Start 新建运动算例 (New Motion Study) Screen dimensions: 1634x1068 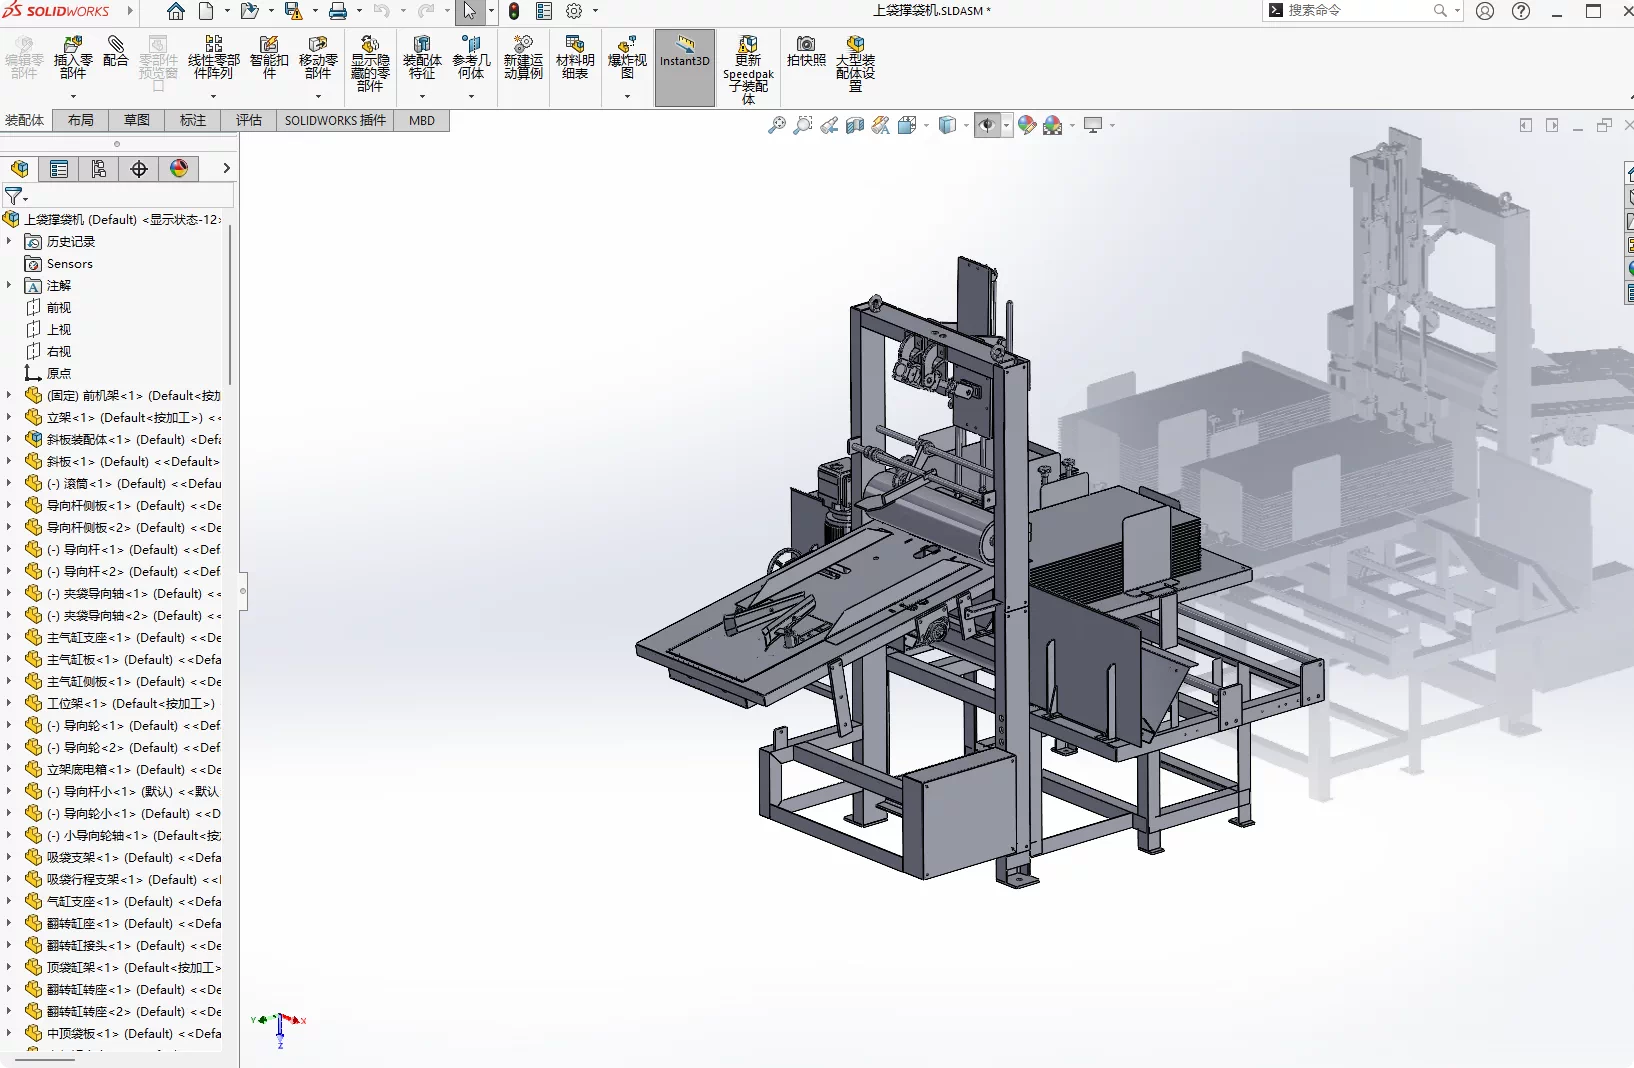pos(523,58)
